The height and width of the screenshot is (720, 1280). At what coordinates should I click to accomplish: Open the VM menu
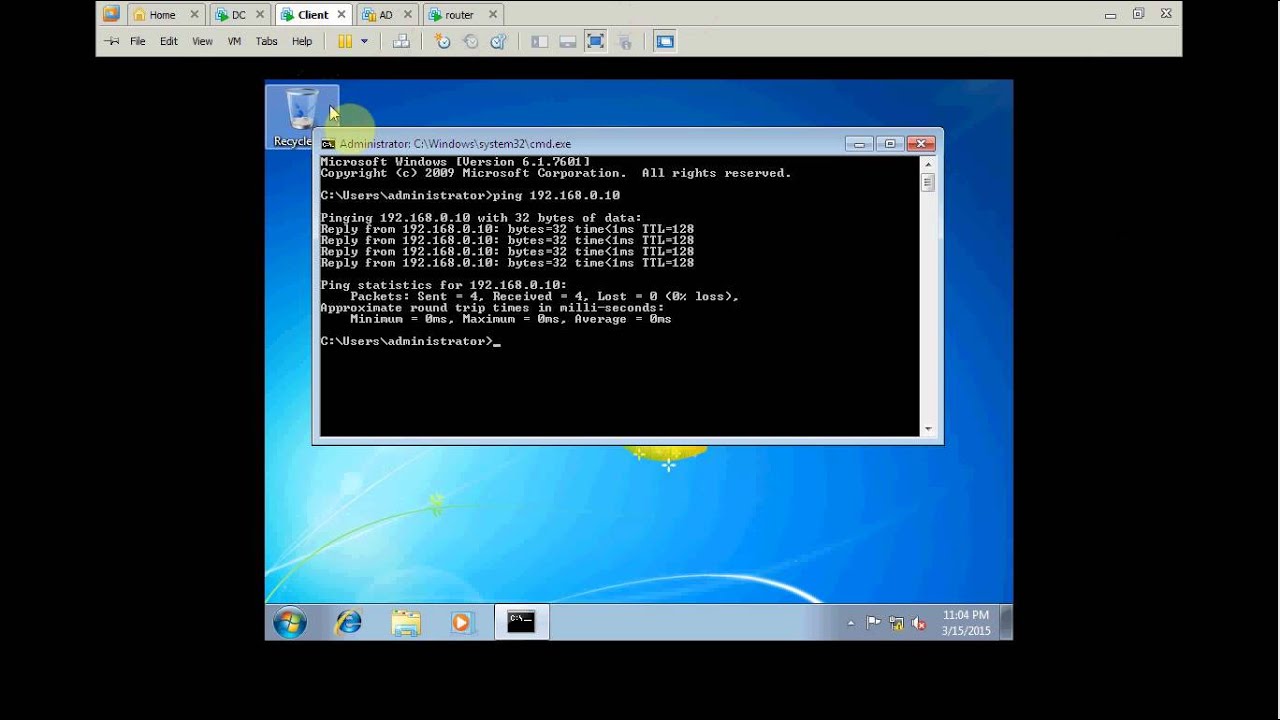pyautogui.click(x=235, y=41)
